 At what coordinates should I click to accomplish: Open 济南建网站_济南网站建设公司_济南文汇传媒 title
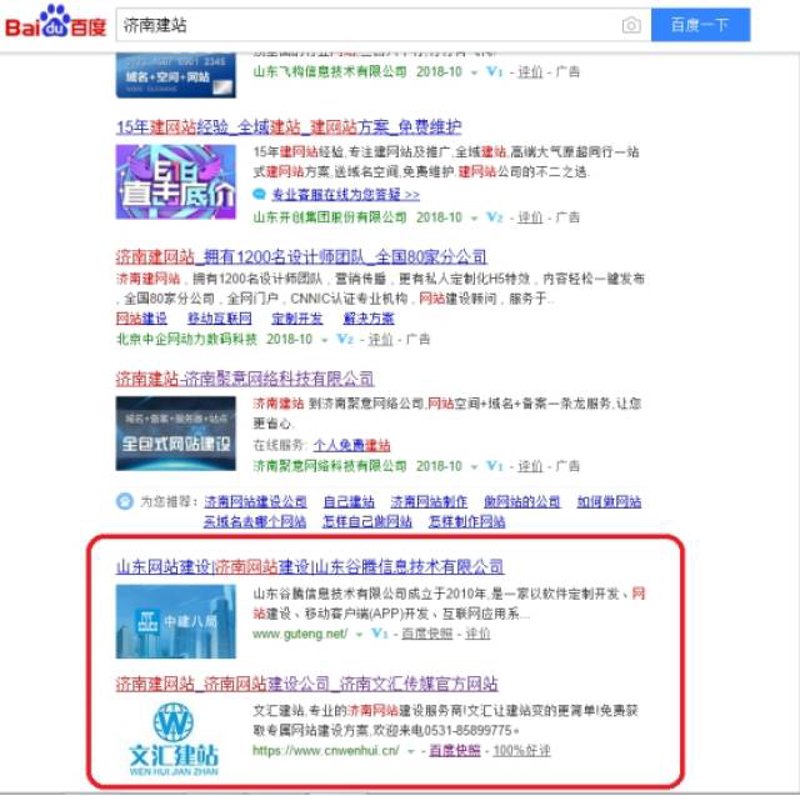point(307,684)
